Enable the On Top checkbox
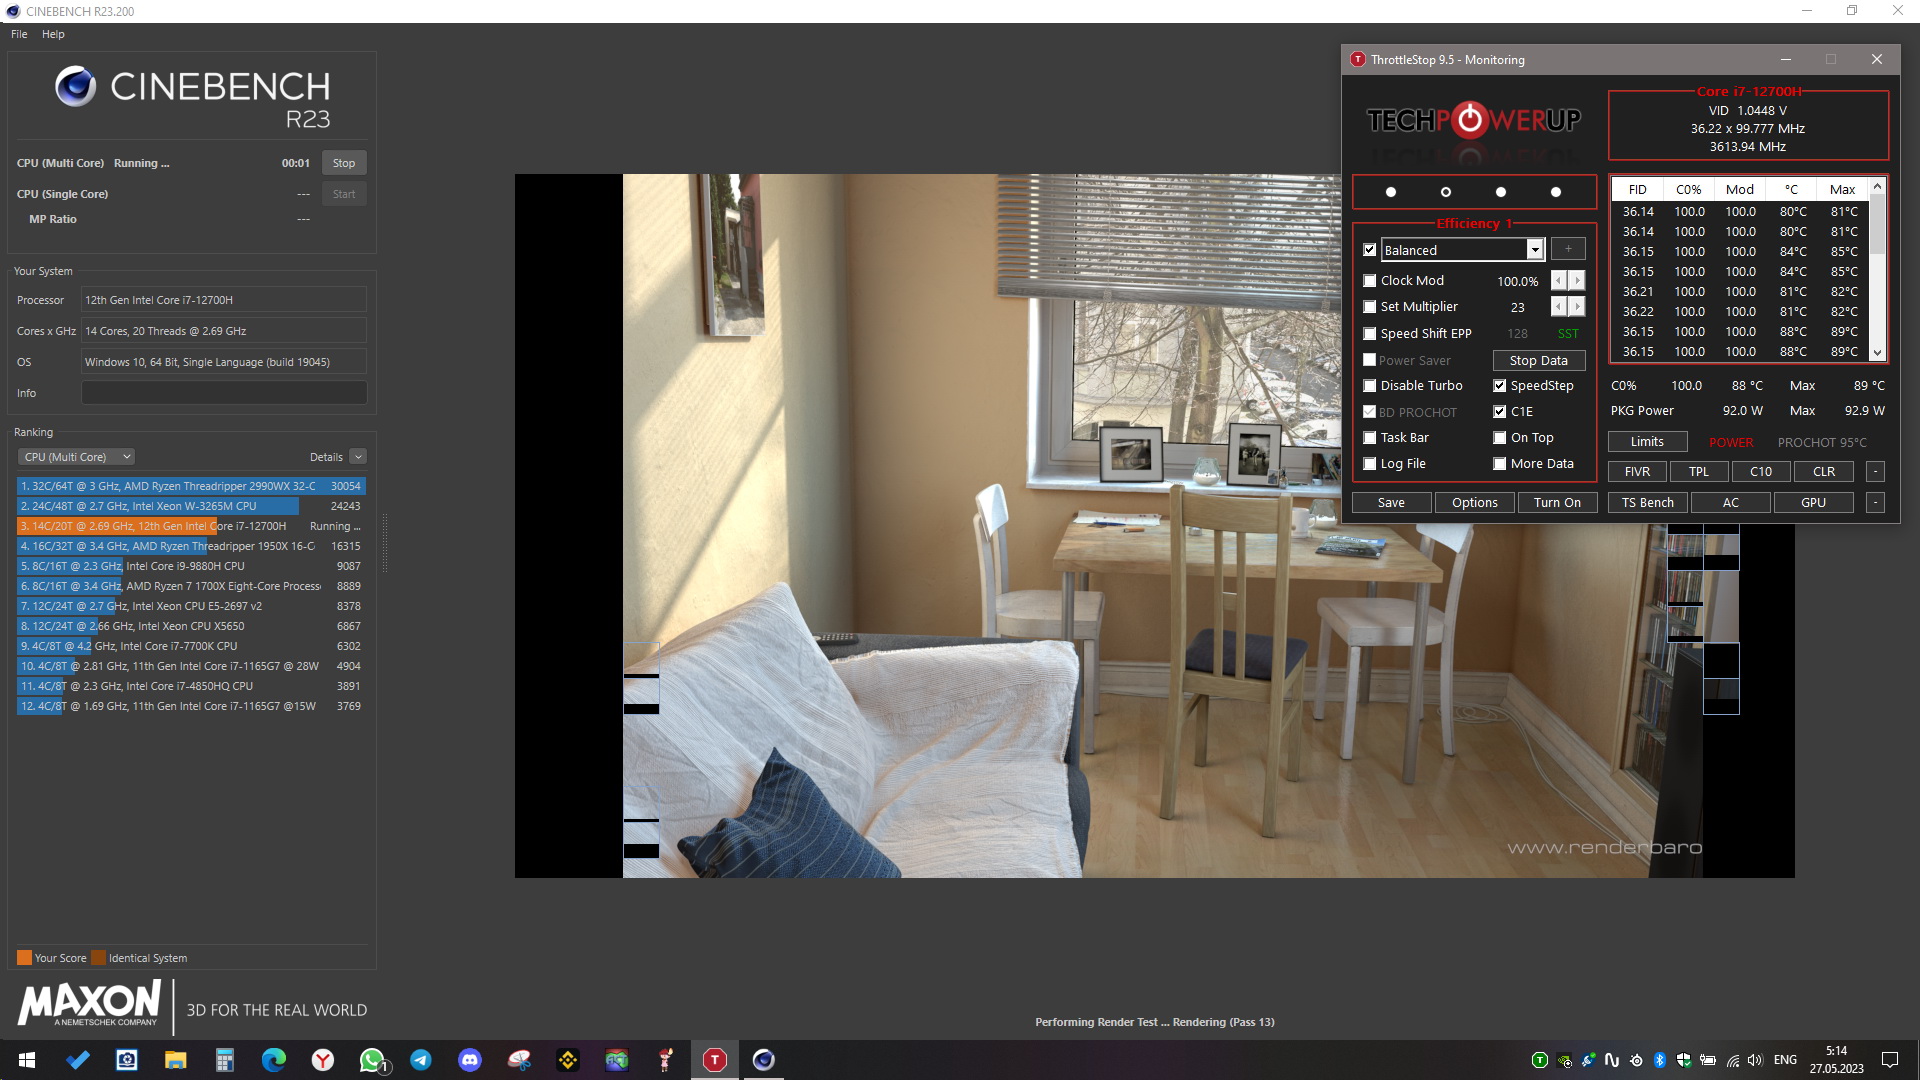Image resolution: width=1920 pixels, height=1080 pixels. click(x=1500, y=438)
